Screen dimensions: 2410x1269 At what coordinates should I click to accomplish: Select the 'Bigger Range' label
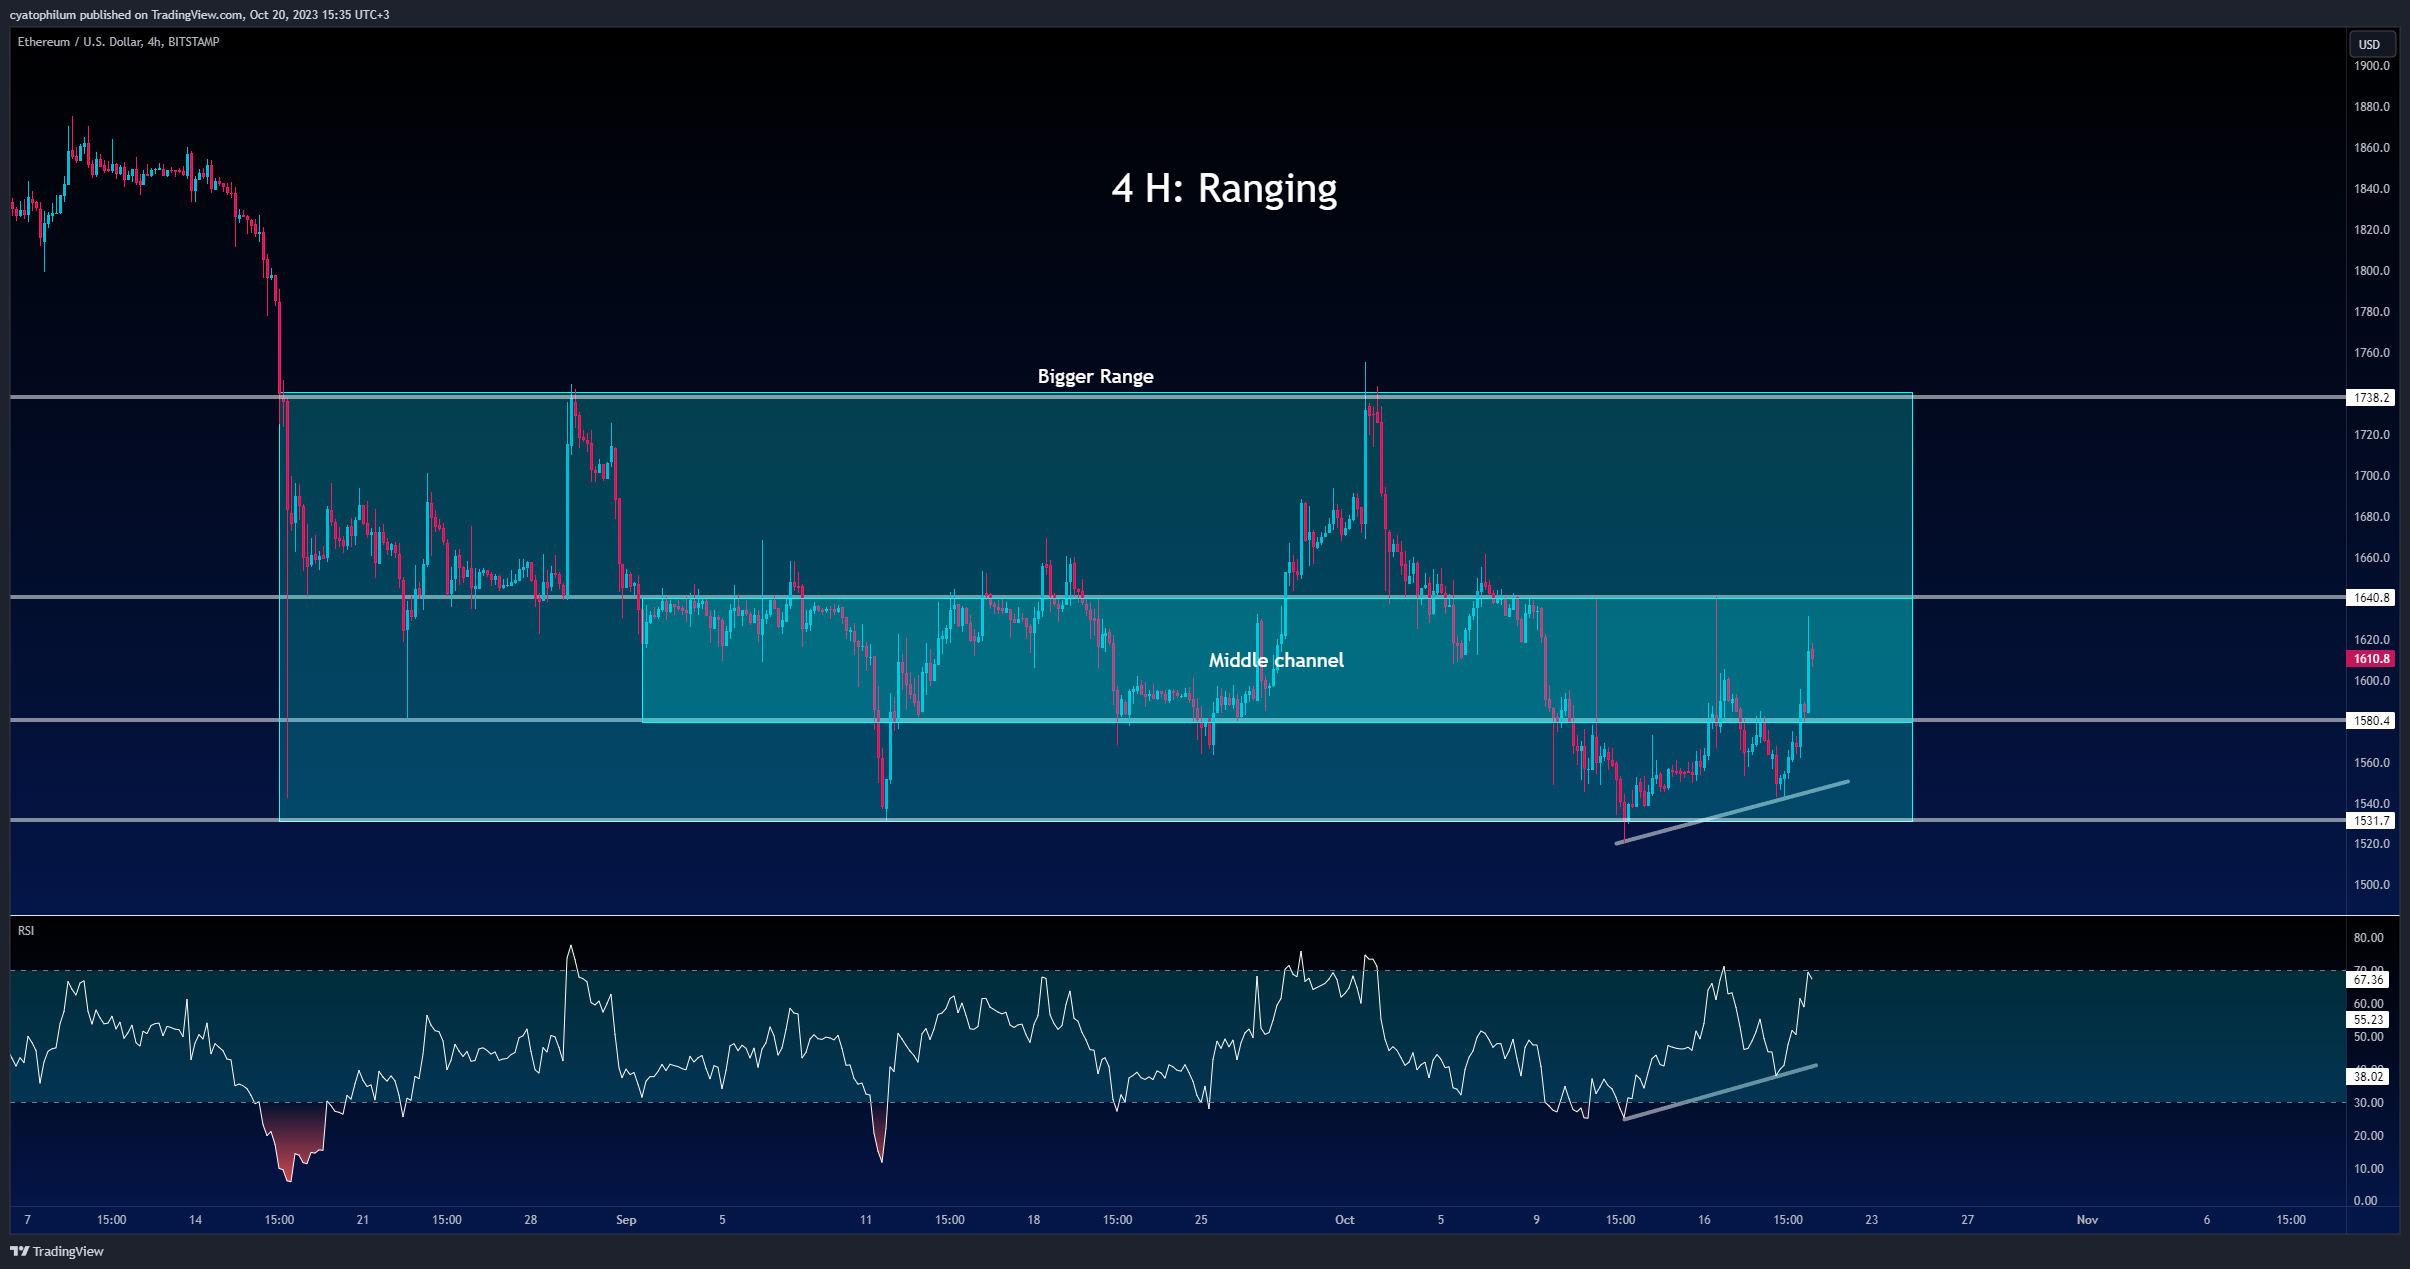(1095, 376)
